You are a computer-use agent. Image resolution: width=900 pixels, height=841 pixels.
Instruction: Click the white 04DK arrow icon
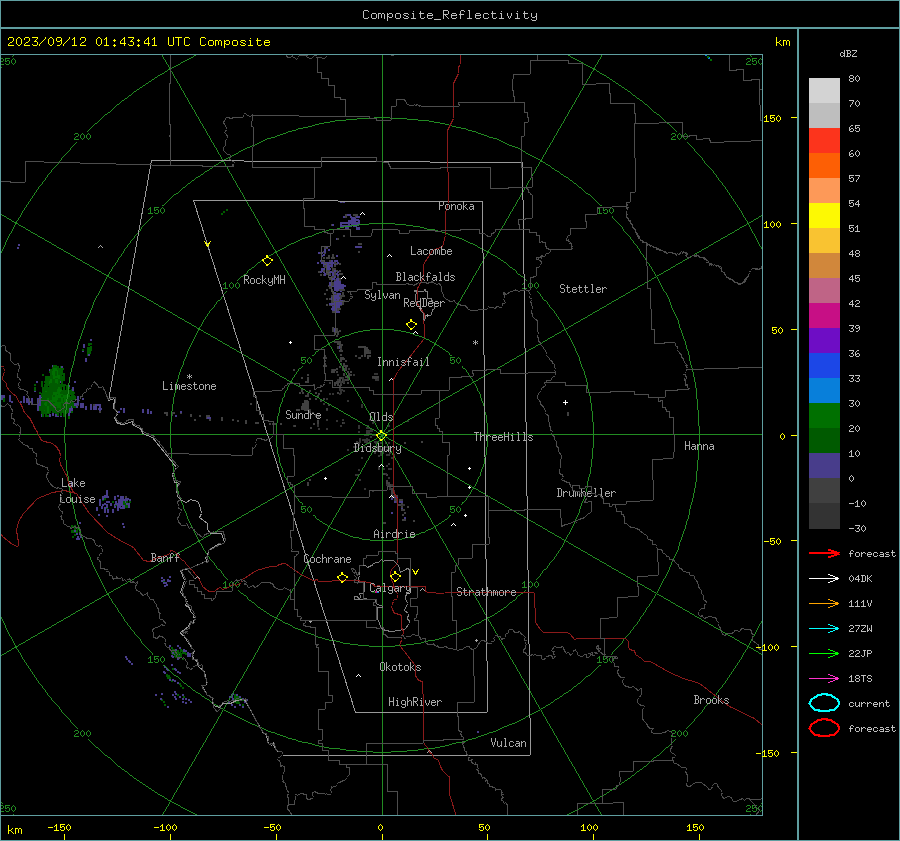coord(824,578)
